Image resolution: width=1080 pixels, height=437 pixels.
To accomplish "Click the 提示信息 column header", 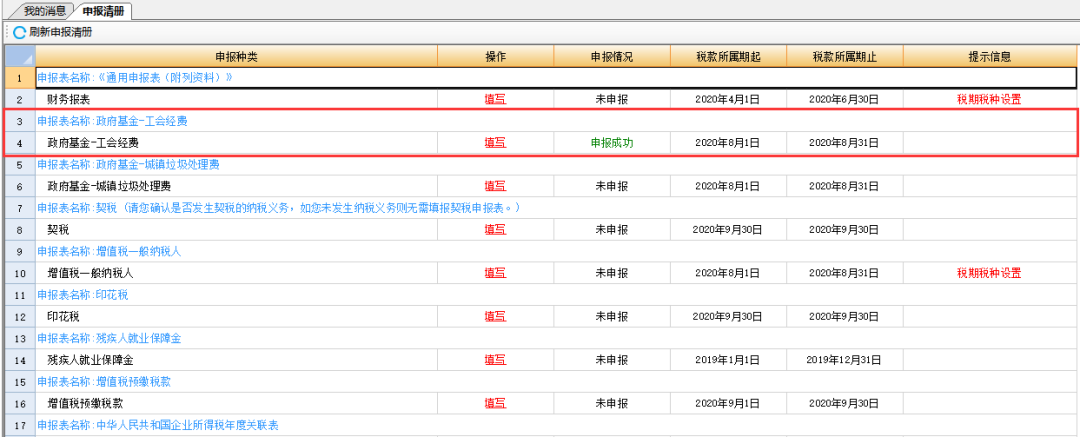I will point(989,57).
